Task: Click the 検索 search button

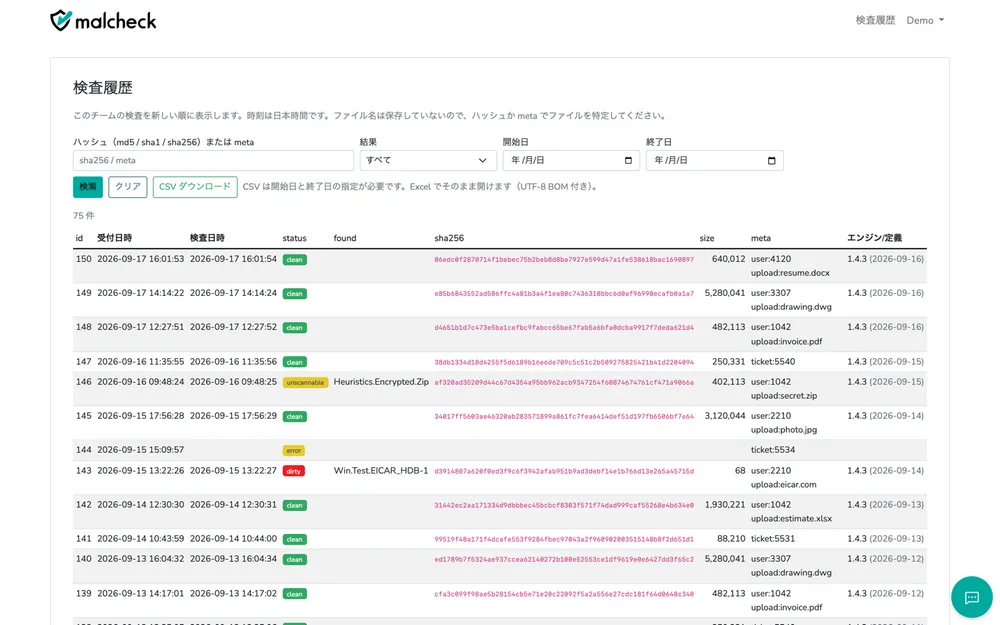Action: coord(88,187)
